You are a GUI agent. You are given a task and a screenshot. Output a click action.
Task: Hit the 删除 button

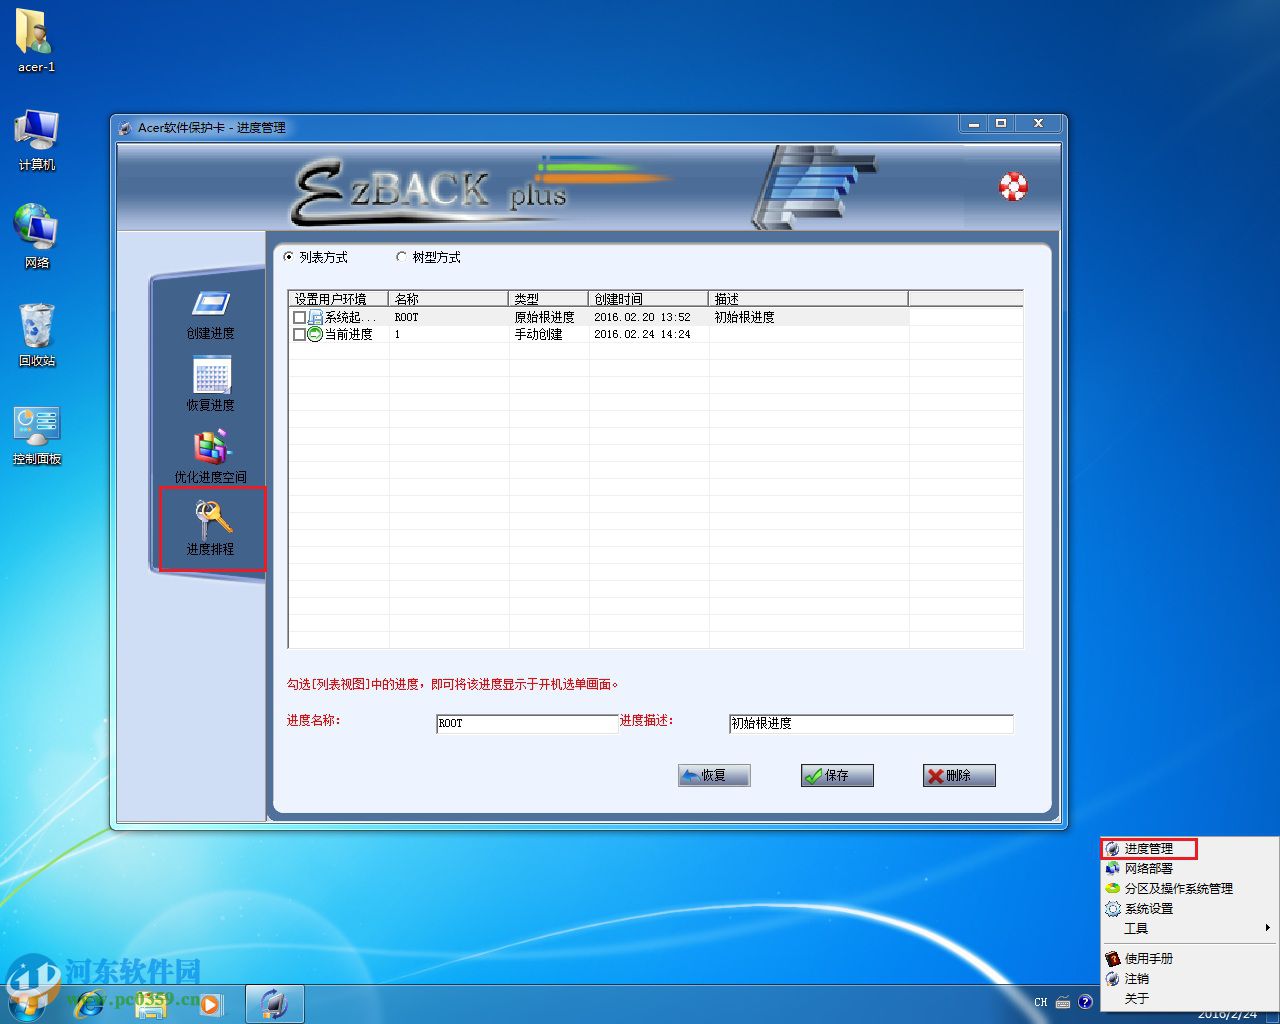click(x=959, y=775)
